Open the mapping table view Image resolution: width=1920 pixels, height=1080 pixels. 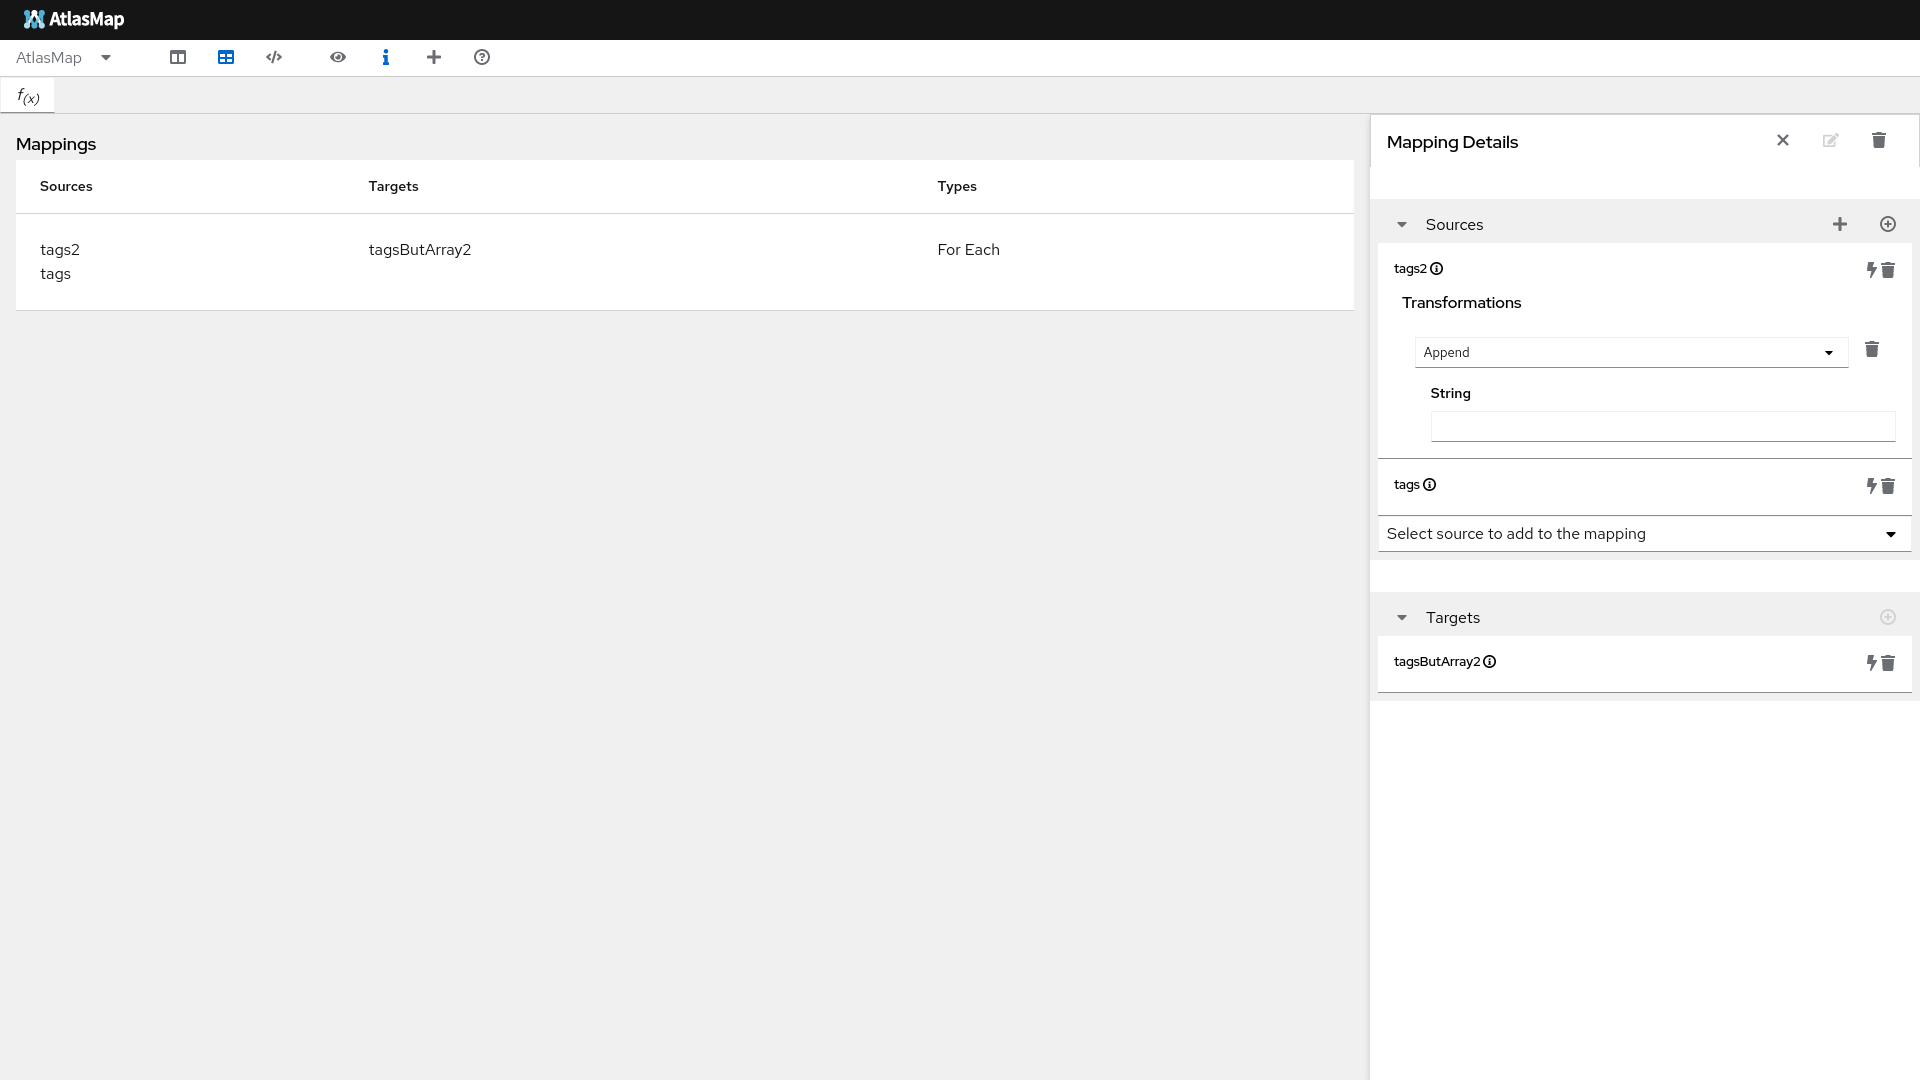[226, 57]
